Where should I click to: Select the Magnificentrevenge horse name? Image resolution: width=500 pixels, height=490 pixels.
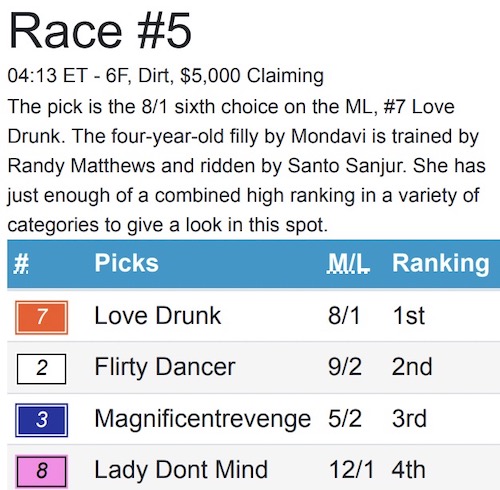[203, 419]
